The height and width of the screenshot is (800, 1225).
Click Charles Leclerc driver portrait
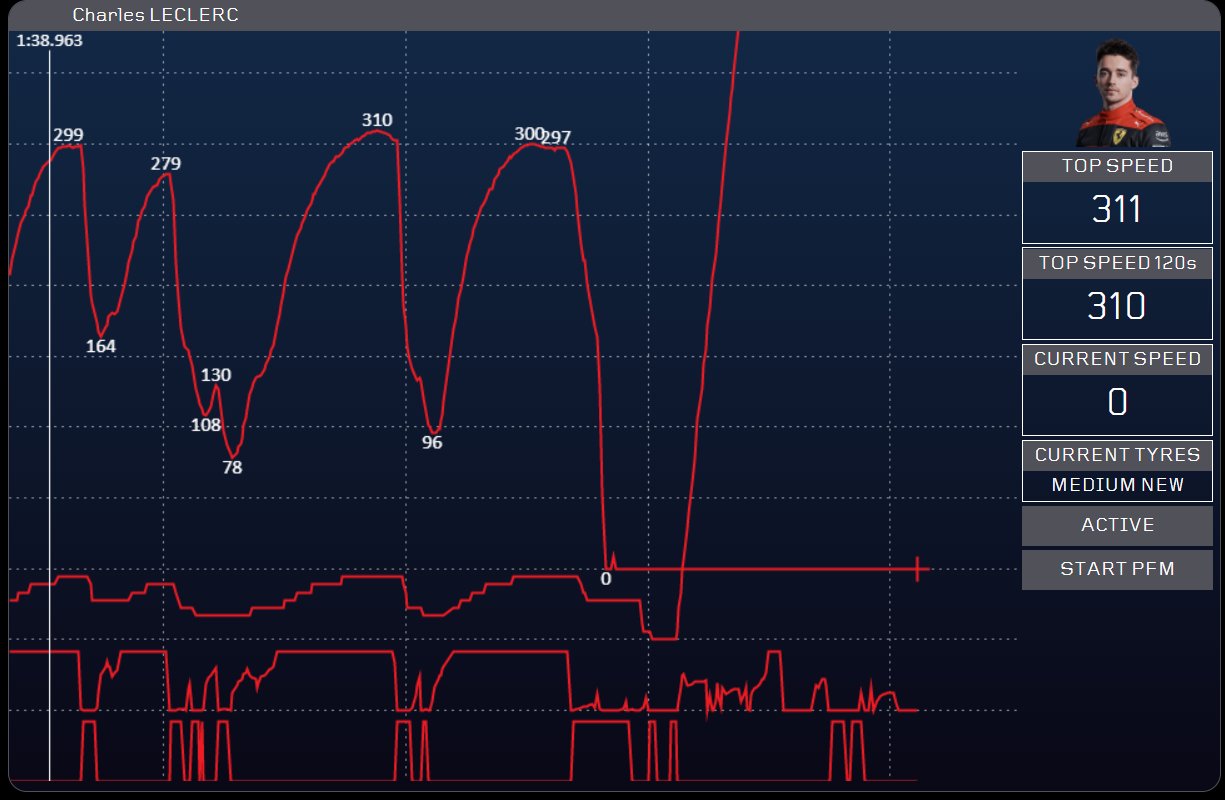tap(1122, 93)
